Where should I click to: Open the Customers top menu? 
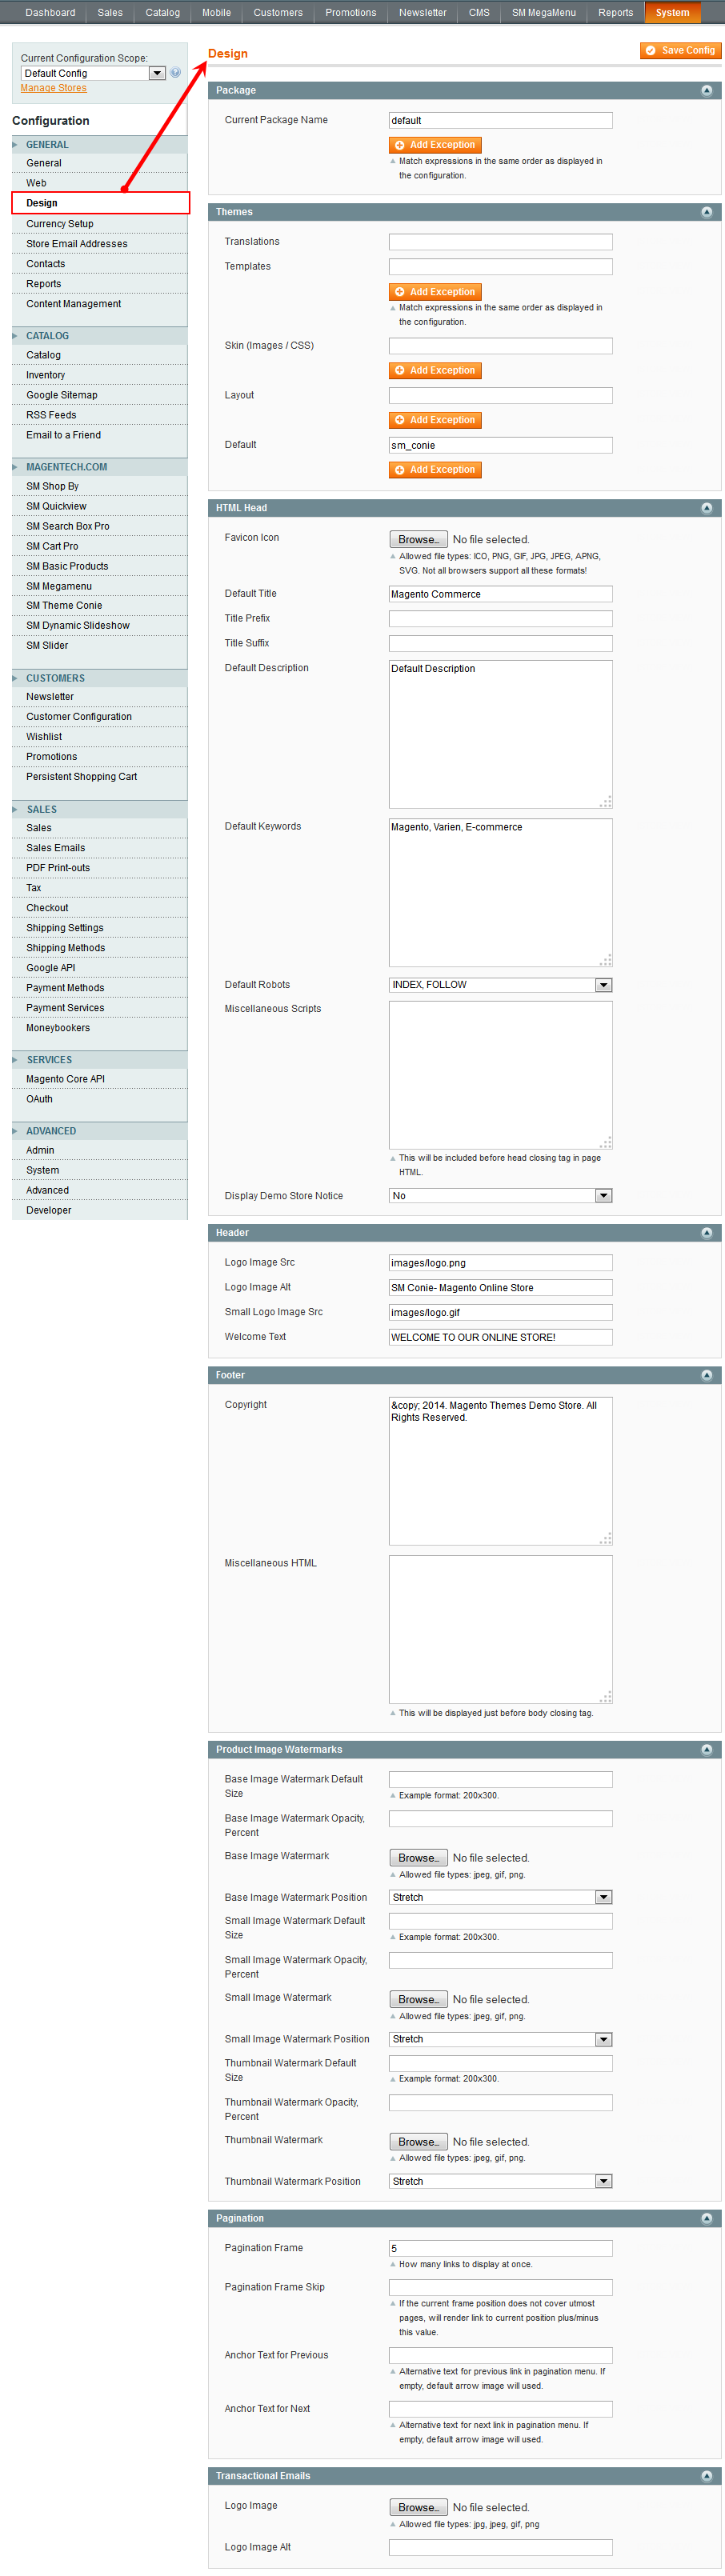click(278, 12)
